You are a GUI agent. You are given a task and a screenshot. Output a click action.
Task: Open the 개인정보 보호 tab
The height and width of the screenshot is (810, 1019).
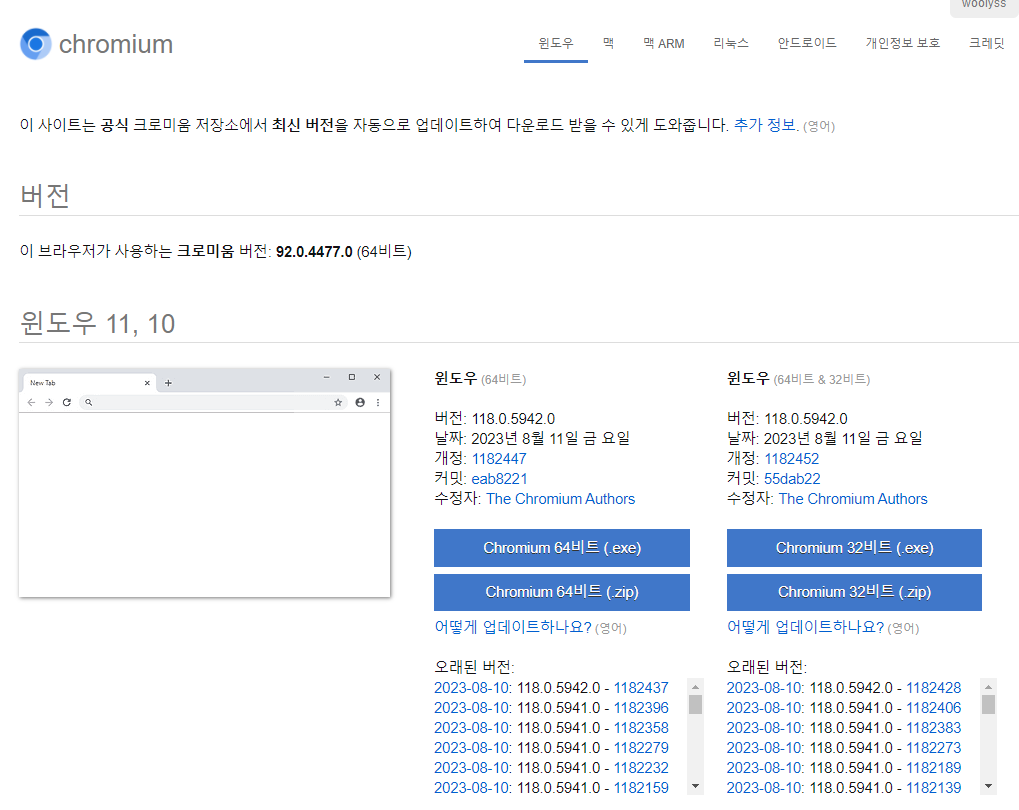point(903,44)
